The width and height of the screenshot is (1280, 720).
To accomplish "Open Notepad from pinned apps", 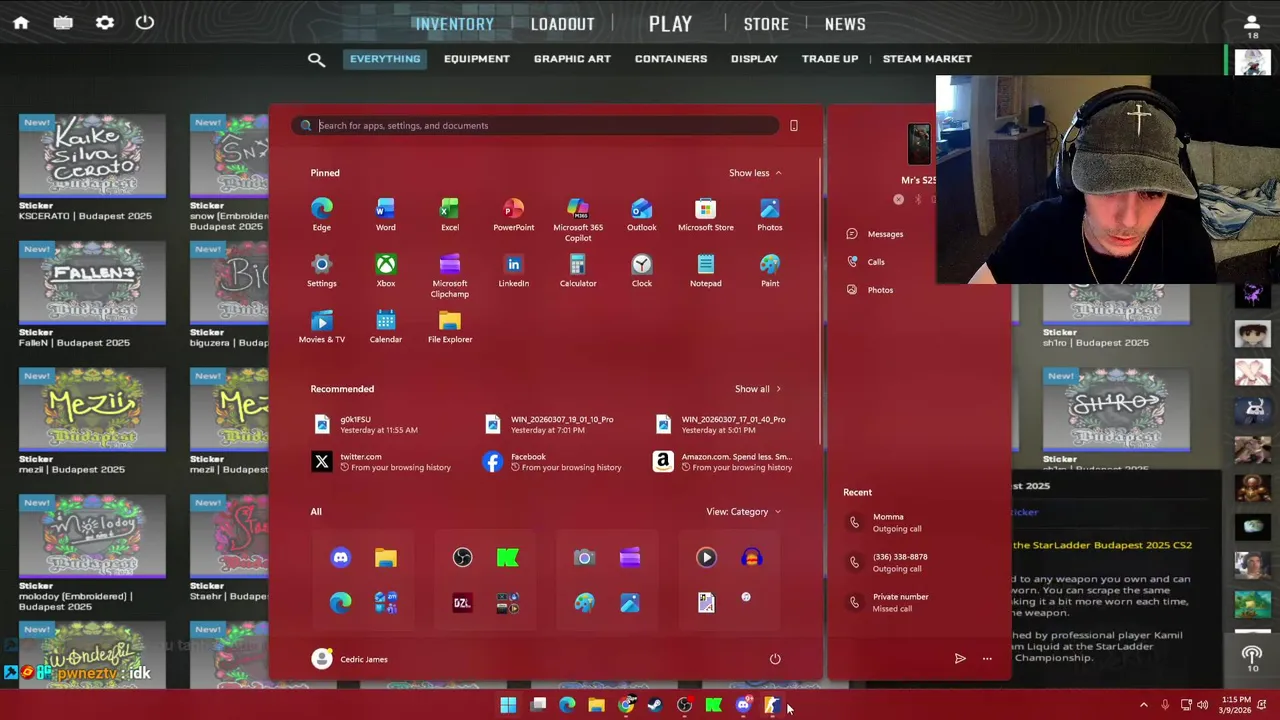I will pyautogui.click(x=706, y=270).
